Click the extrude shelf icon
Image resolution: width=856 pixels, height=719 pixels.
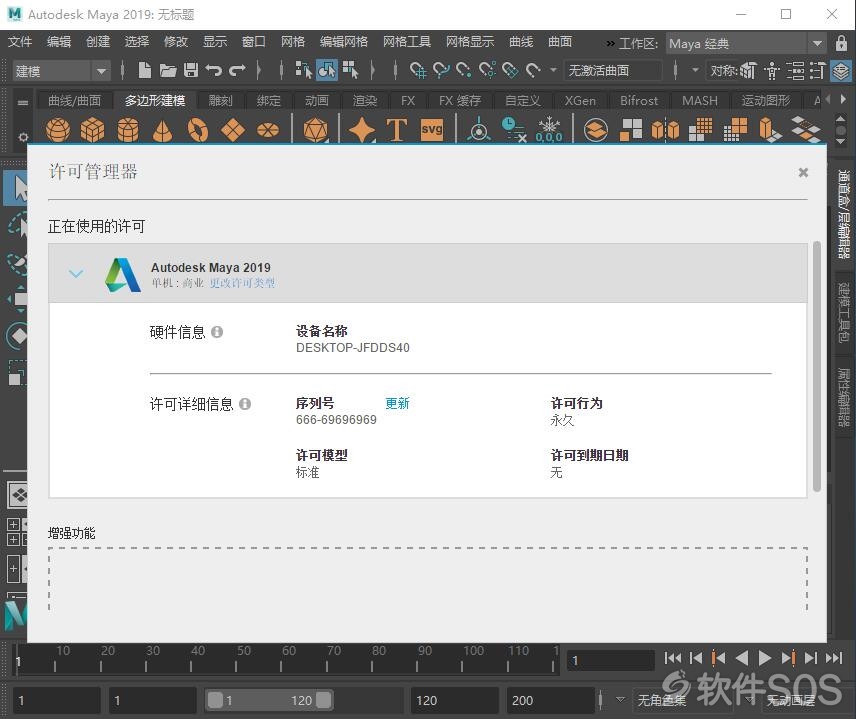click(x=770, y=130)
